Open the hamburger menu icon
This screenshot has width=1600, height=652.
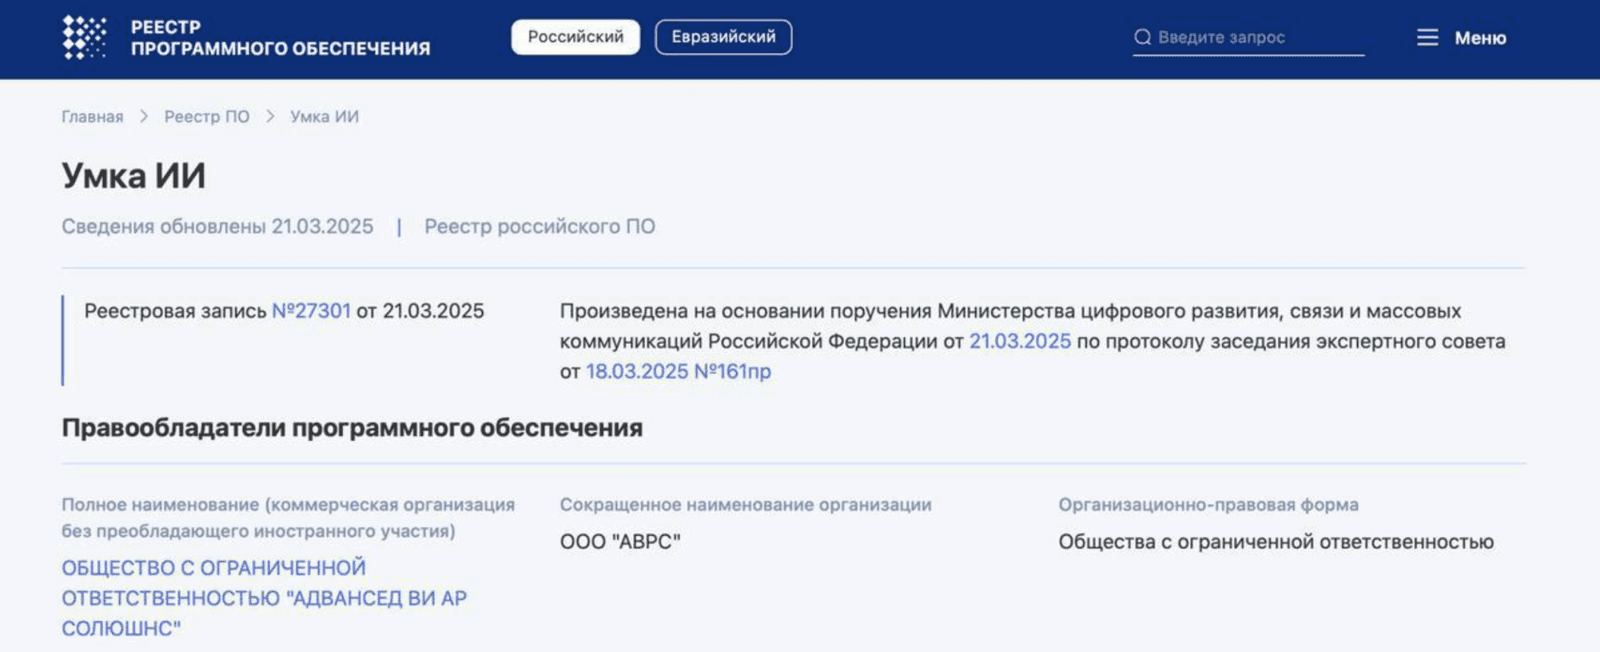coord(1427,37)
